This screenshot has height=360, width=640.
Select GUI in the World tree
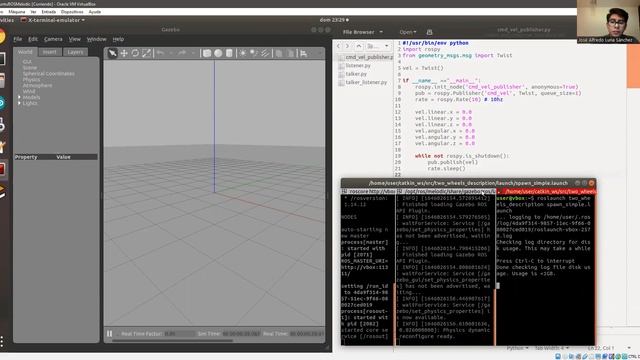[x=27, y=62]
